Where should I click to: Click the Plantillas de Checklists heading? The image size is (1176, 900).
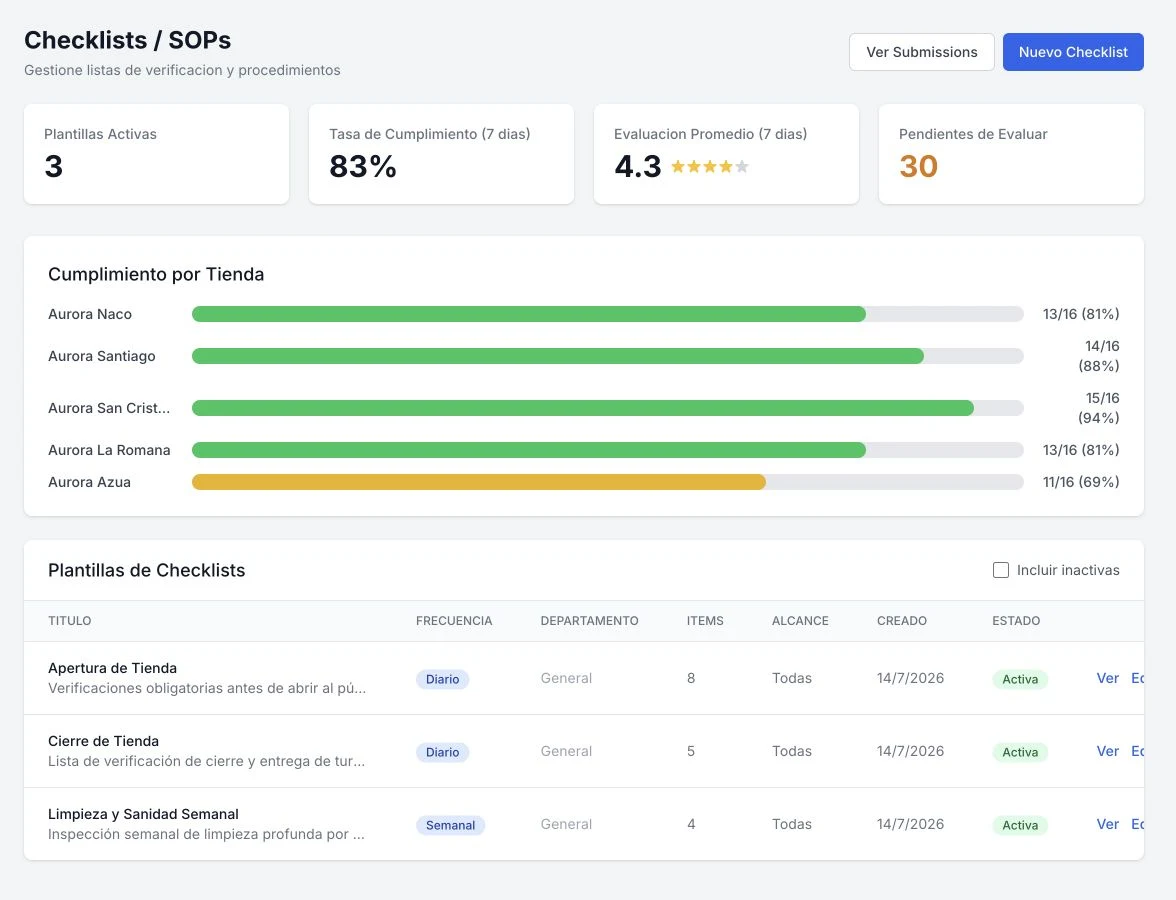click(x=147, y=570)
